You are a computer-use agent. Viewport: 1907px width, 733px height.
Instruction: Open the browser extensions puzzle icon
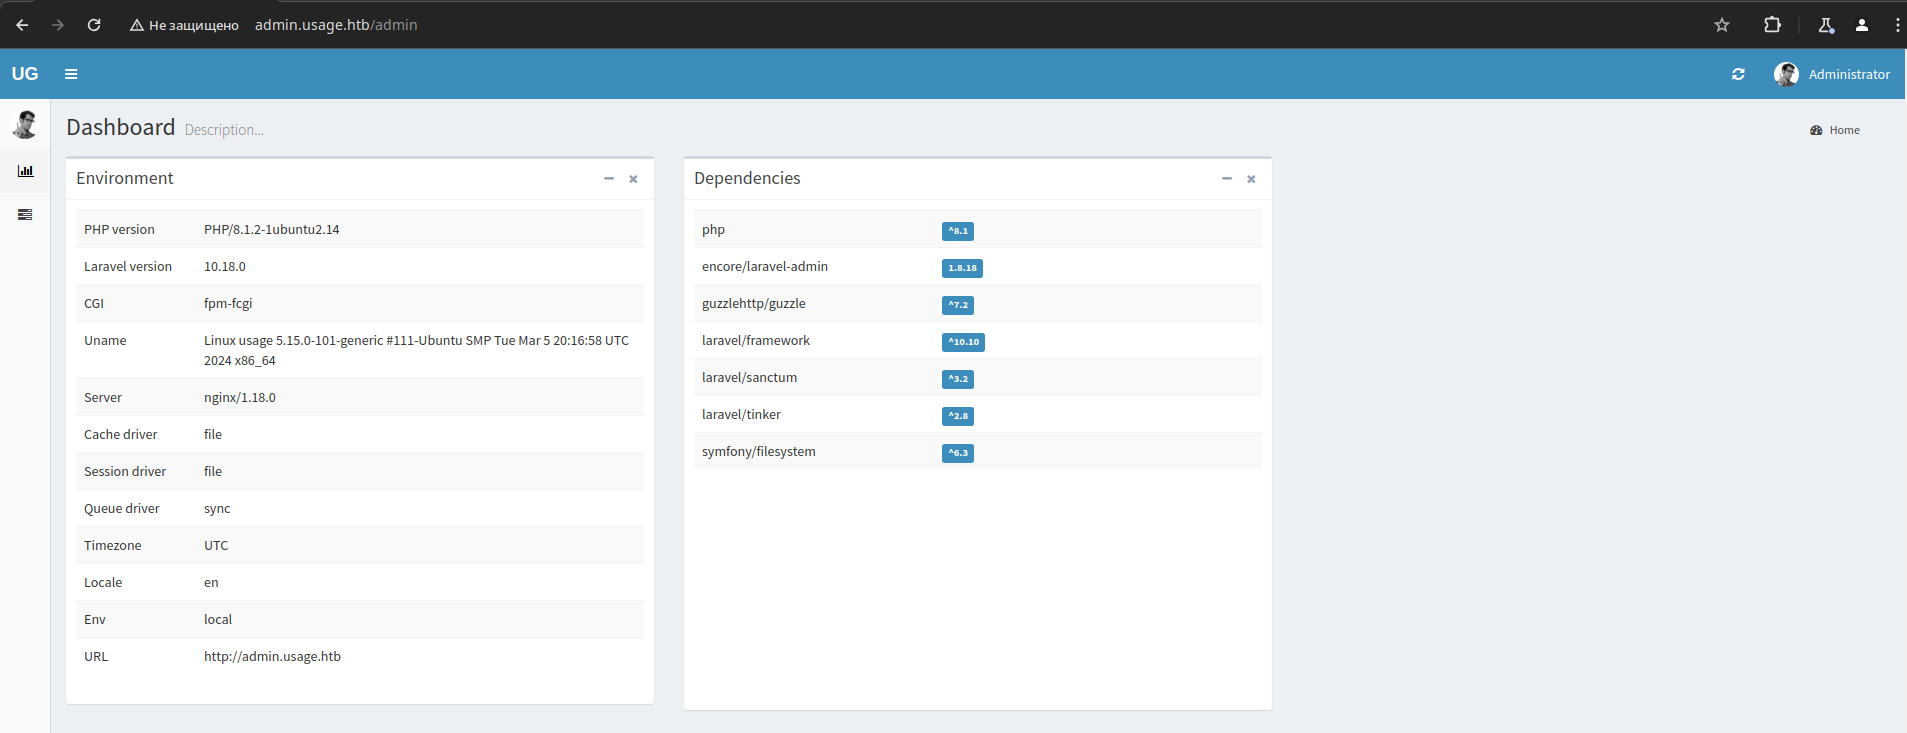coord(1772,25)
